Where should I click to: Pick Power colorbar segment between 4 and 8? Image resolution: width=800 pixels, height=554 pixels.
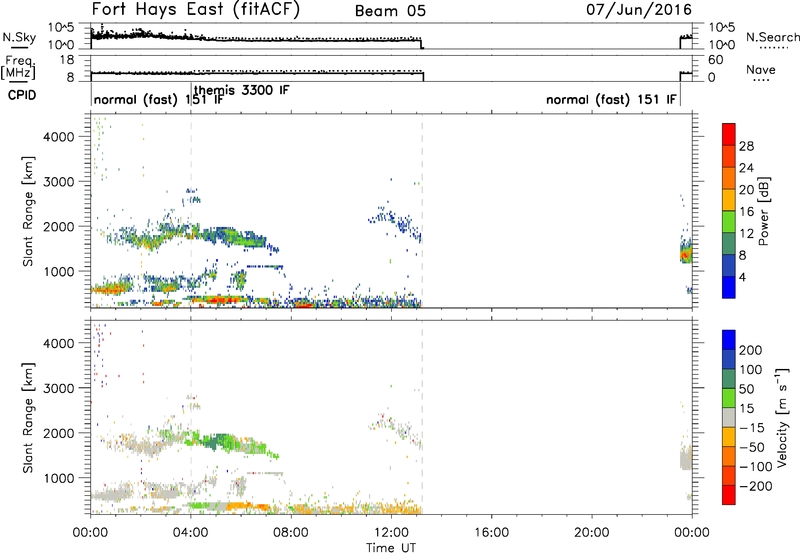[729, 266]
